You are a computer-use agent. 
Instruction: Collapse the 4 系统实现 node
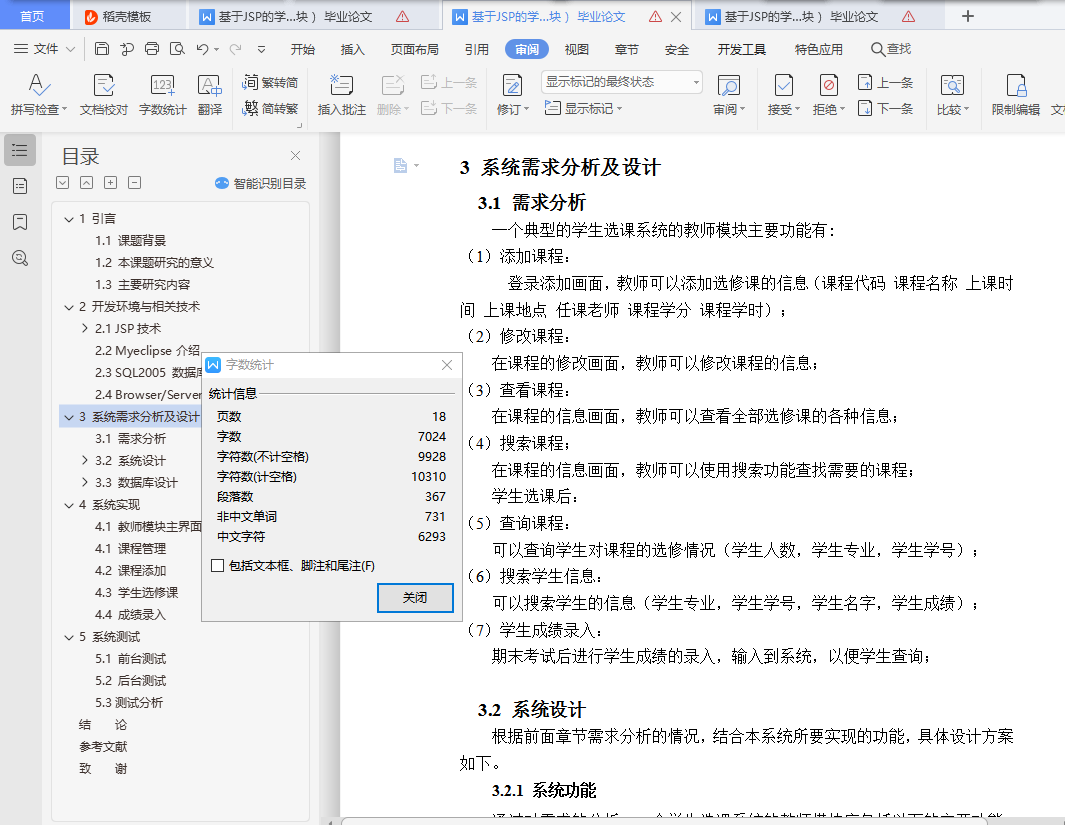point(69,505)
